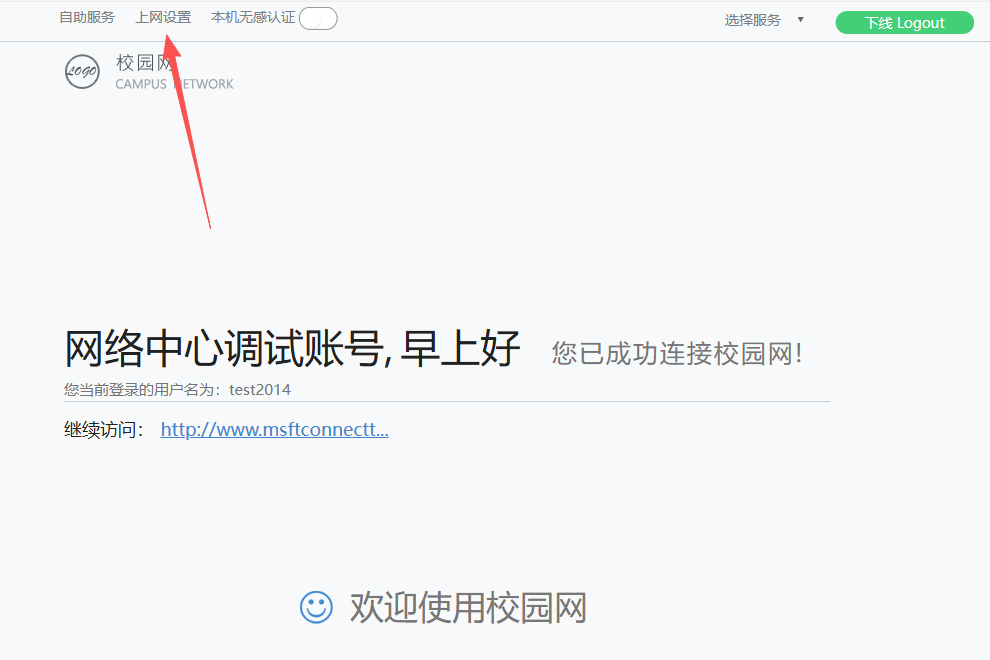Click the red arrow annotation
This screenshot has height=660, width=990.
click(x=187, y=131)
